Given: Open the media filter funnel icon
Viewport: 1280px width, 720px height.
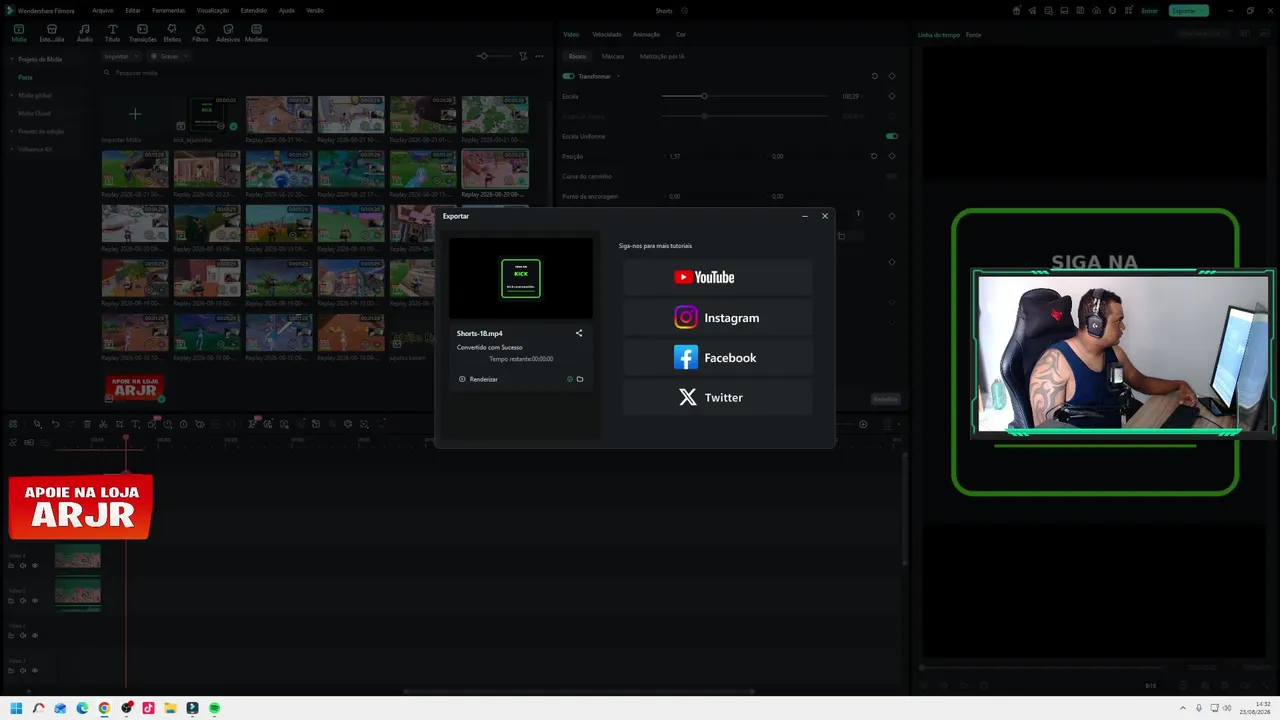Looking at the screenshot, I should [523, 56].
